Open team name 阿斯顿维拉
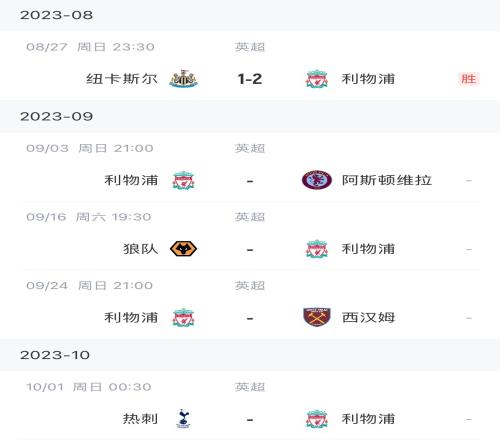Image resolution: width=500 pixels, height=440 pixels. tap(387, 180)
